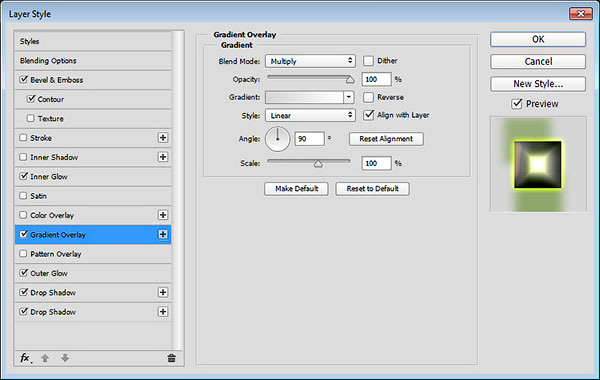Open the Style Linear dropdown
This screenshot has height=380, width=600.
[x=310, y=116]
